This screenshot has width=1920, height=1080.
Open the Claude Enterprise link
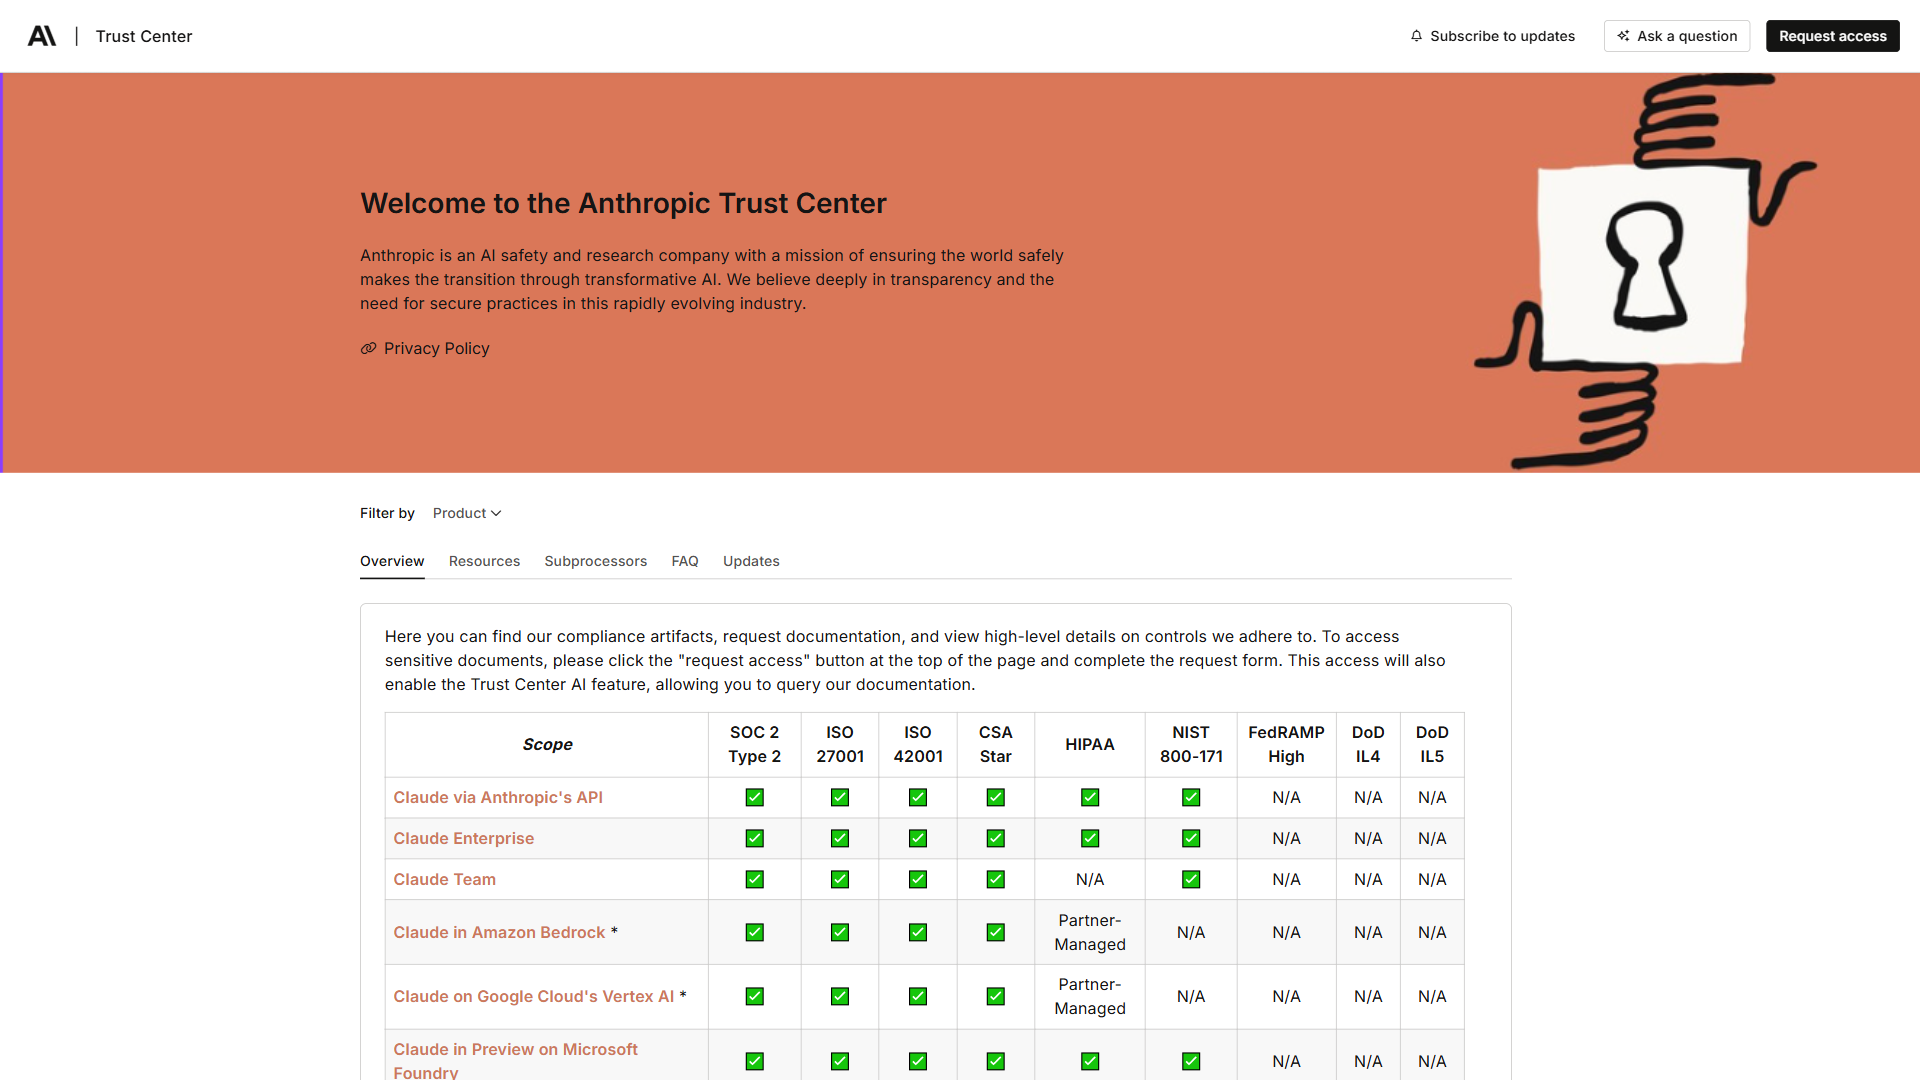[x=464, y=838]
